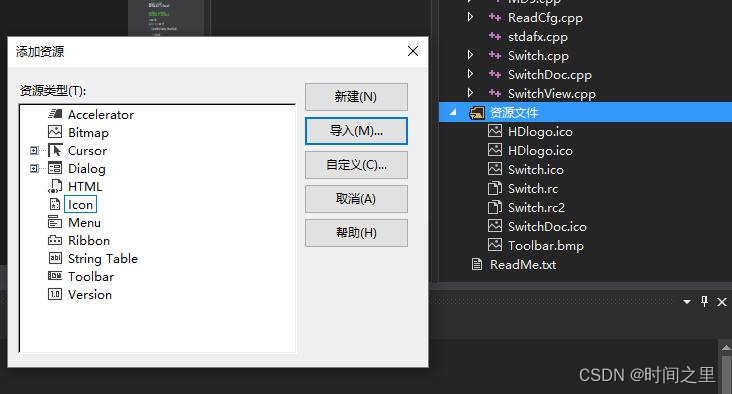Click the String Table resource icon
The width and height of the screenshot is (732, 394).
point(55,258)
